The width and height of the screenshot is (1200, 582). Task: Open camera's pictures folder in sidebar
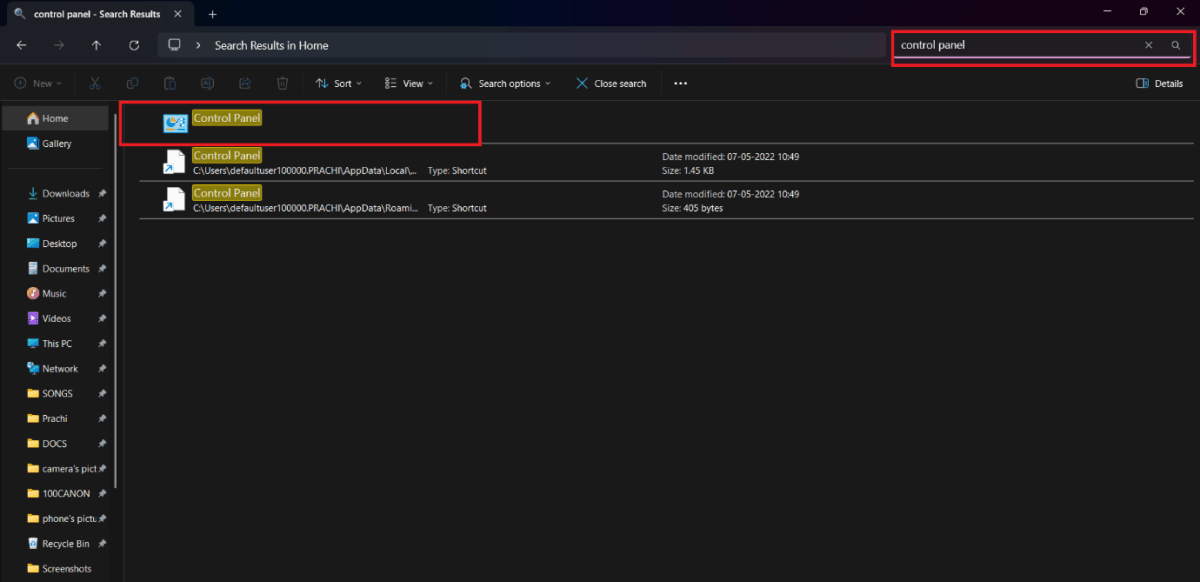click(x=61, y=469)
